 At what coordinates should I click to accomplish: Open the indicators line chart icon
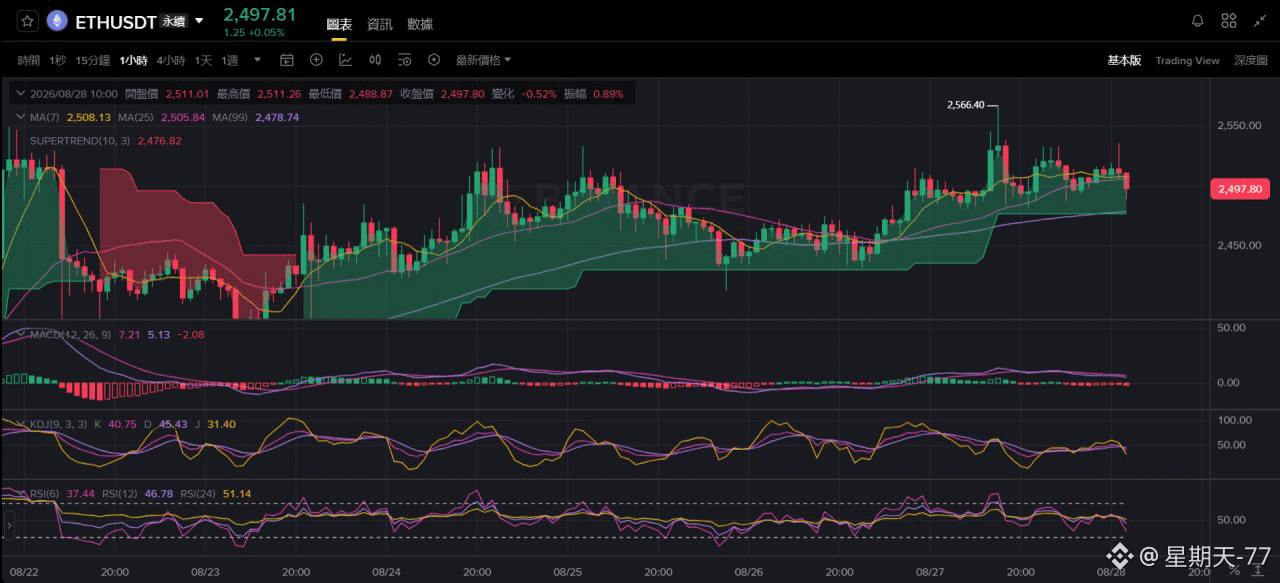[x=346, y=60]
